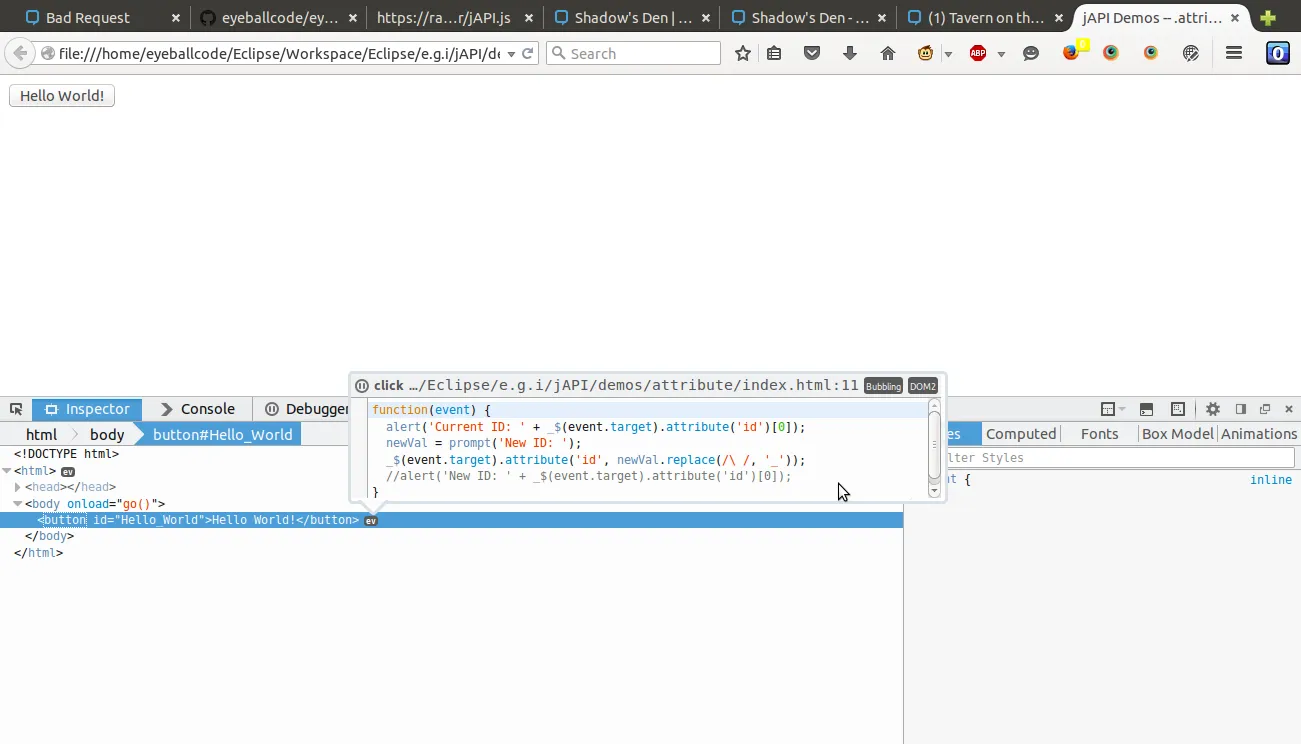This screenshot has width=1301, height=744.
Task: Switch to the eyeballcode GitHub tab
Action: pos(278,17)
